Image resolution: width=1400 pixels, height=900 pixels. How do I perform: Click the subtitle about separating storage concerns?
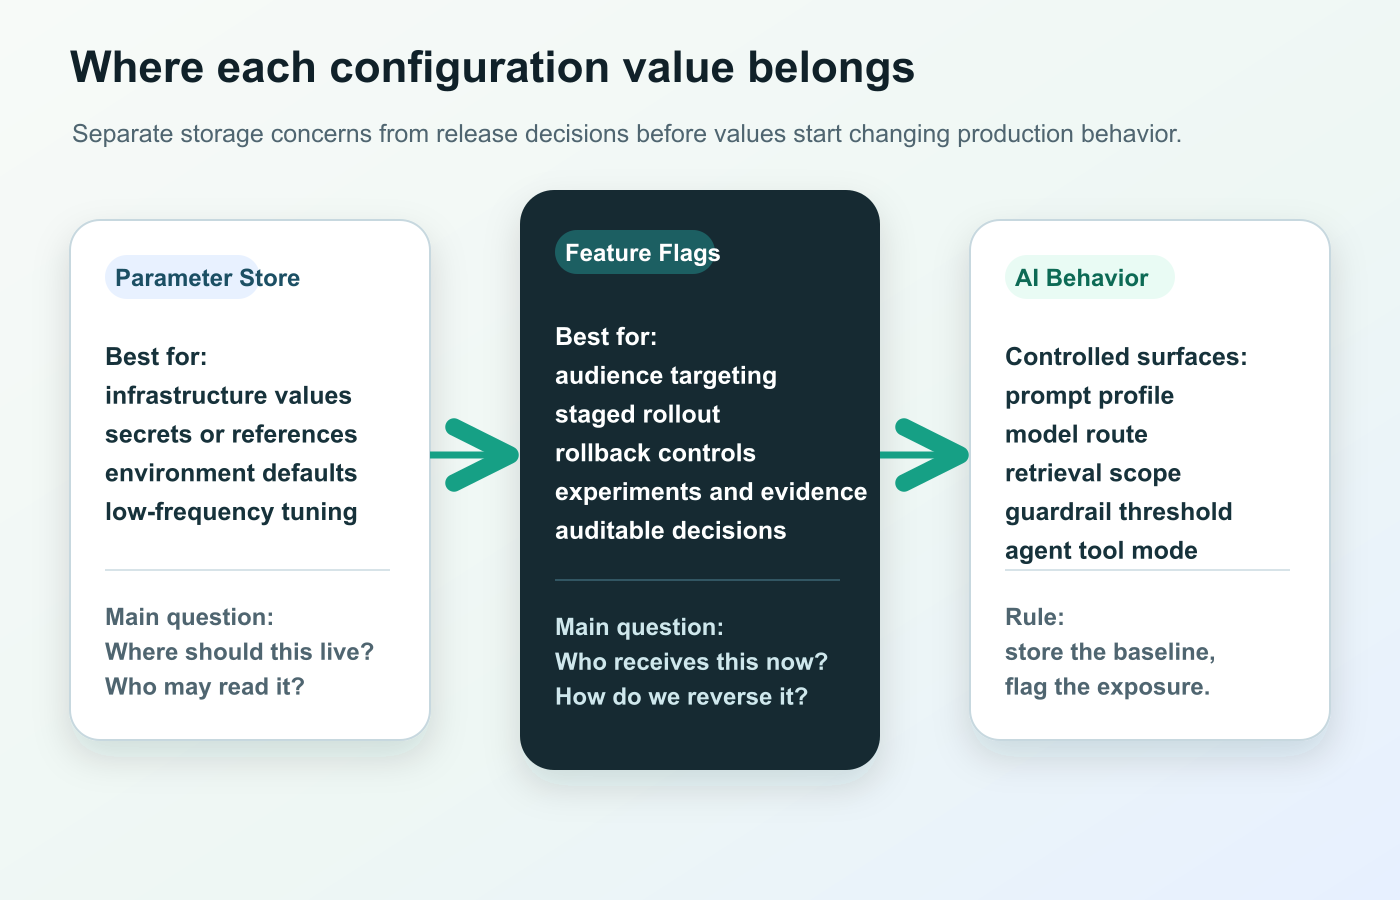pos(627,134)
